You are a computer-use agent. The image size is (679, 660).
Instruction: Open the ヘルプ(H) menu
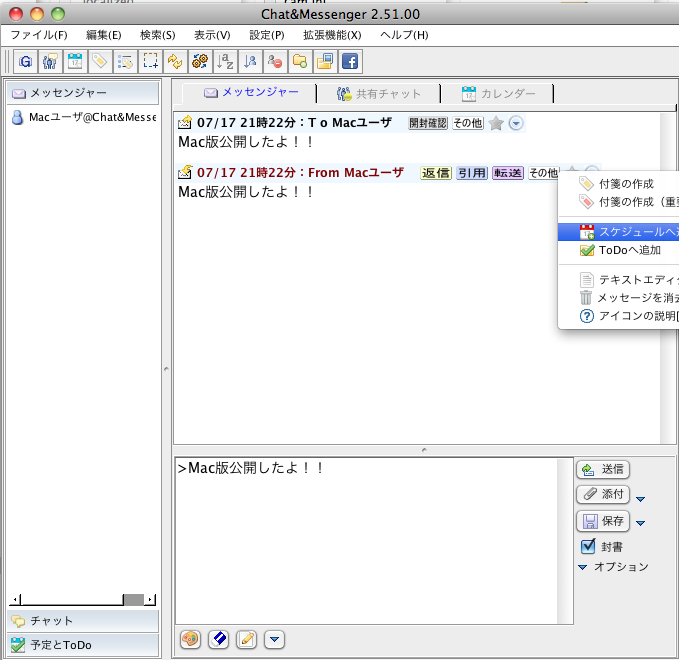(x=404, y=35)
